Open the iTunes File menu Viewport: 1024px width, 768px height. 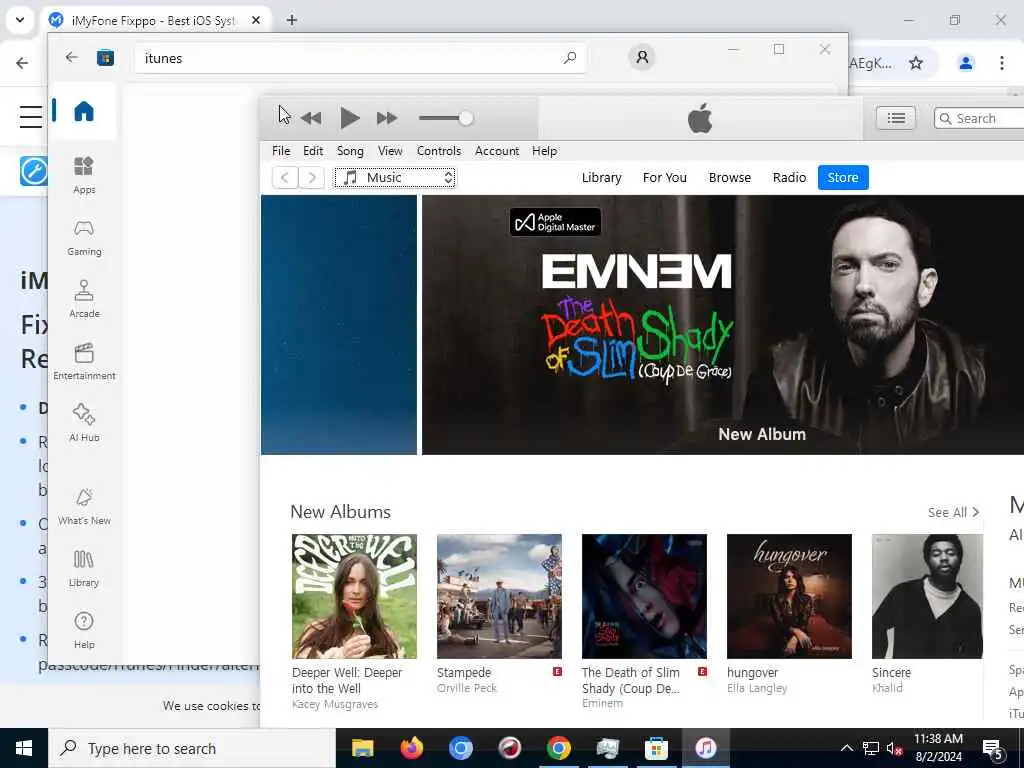[x=281, y=151]
